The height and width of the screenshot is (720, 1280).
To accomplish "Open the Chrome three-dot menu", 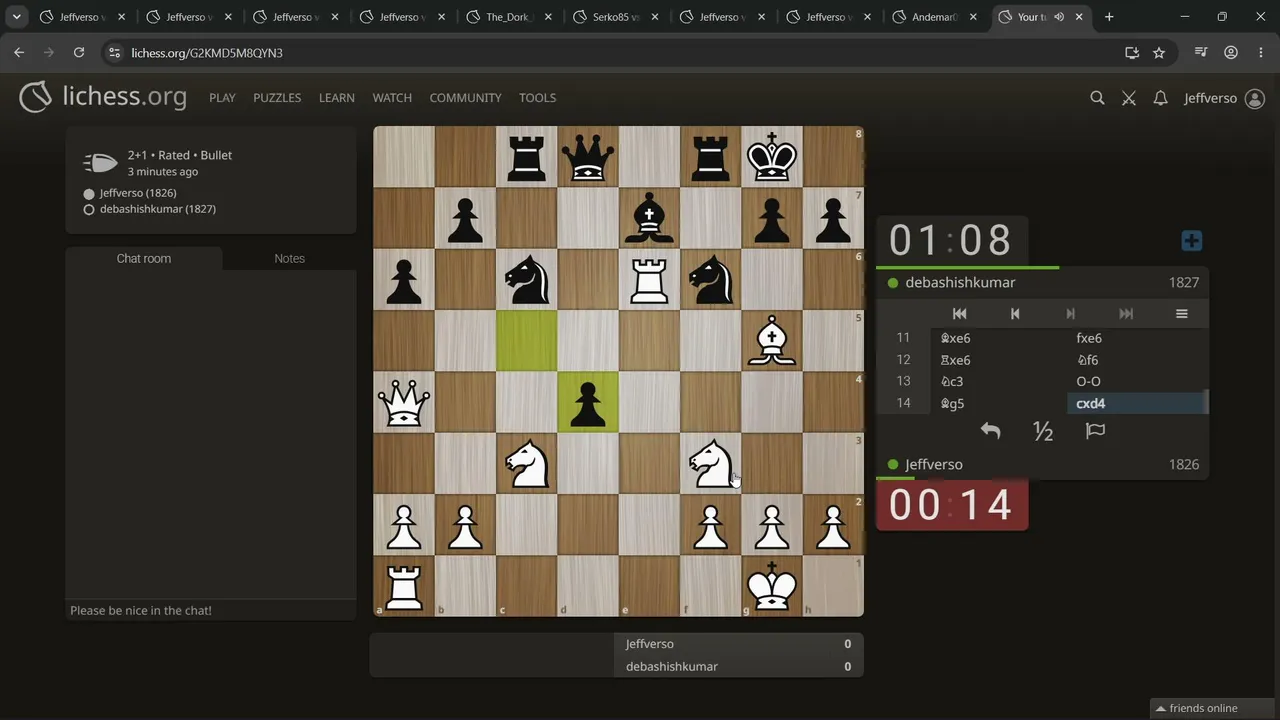I will 1260,53.
